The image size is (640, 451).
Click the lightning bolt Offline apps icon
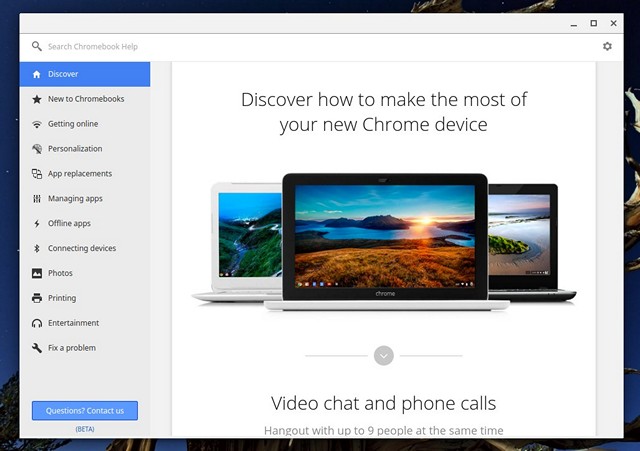(x=37, y=224)
